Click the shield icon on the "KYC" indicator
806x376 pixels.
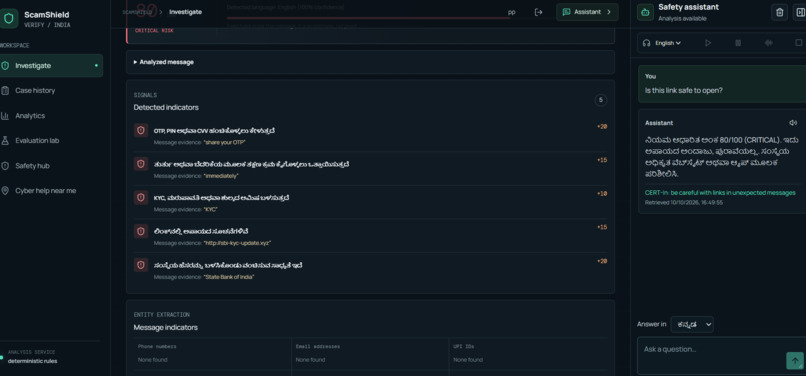coord(141,198)
